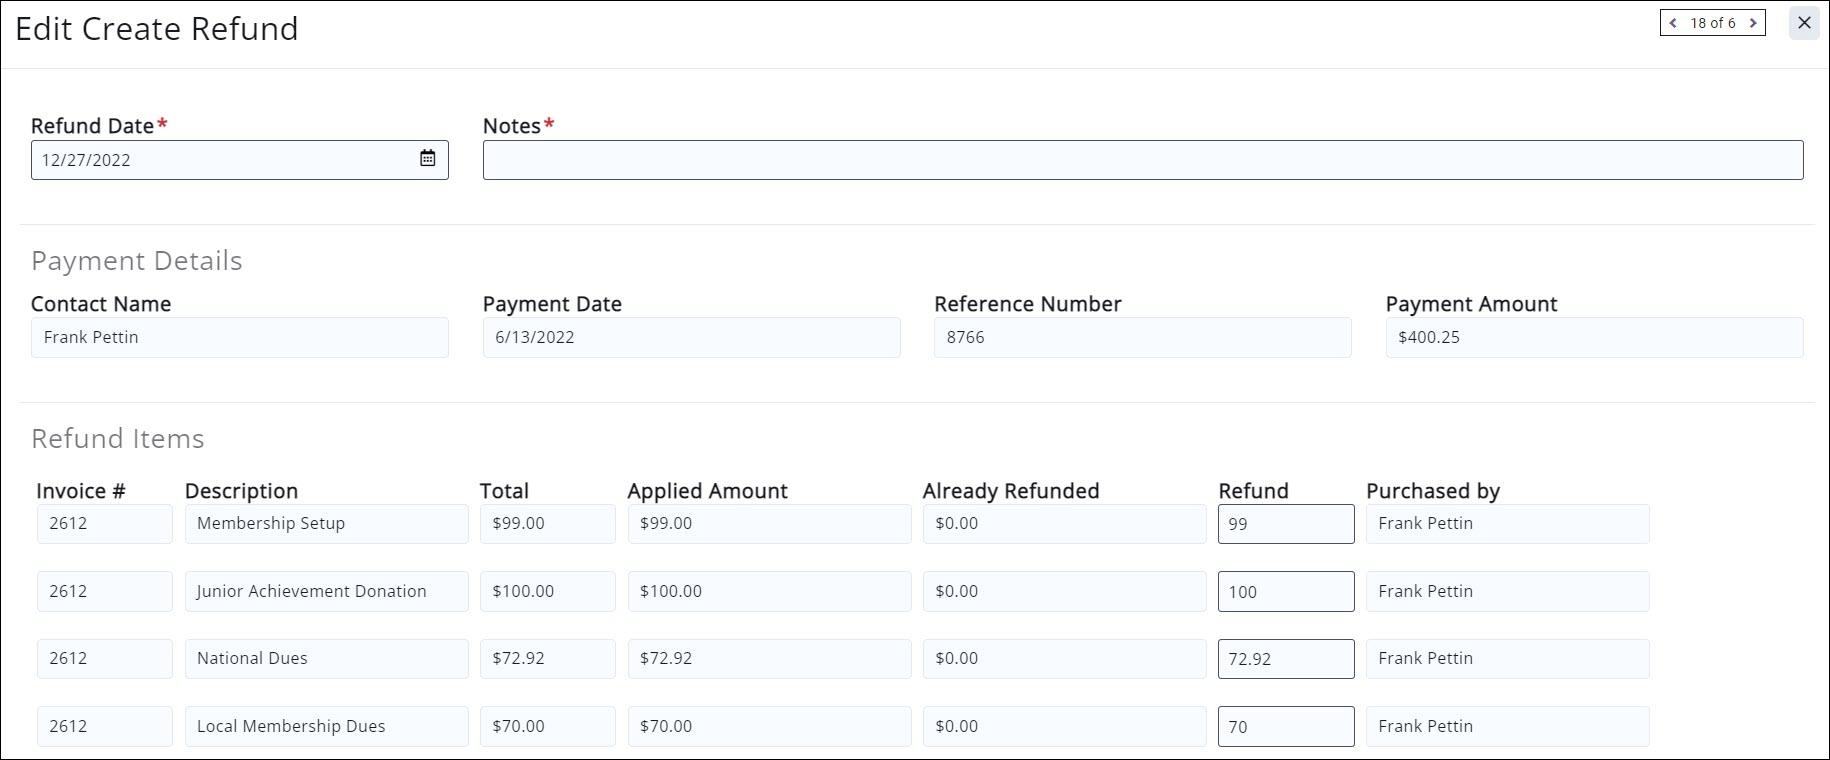The height and width of the screenshot is (760, 1830).
Task: Go to the next record arrow
Action: [1752, 23]
